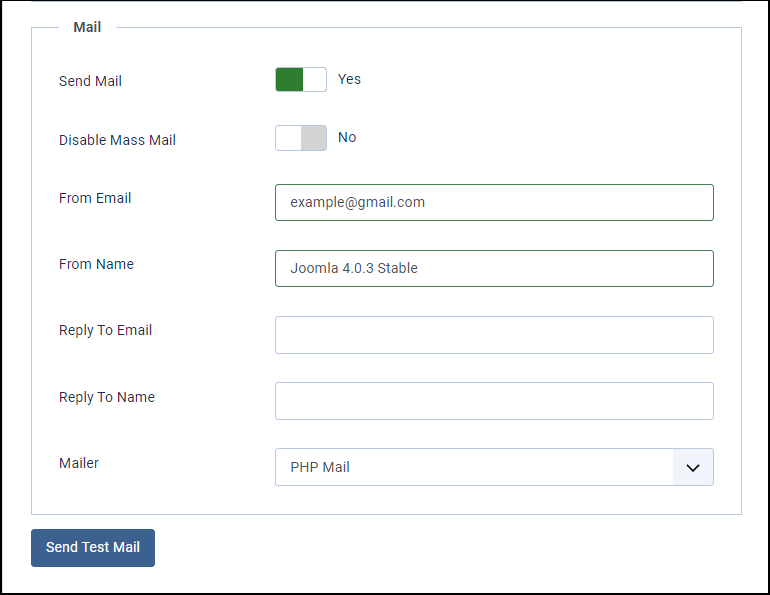The width and height of the screenshot is (770, 595).
Task: Click the Disable Mass Mail label text
Action: point(117,140)
